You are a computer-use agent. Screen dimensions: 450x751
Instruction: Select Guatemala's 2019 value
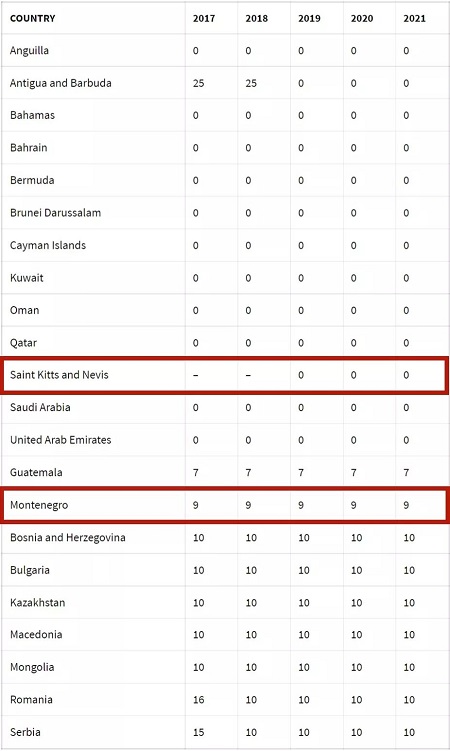click(x=301, y=473)
